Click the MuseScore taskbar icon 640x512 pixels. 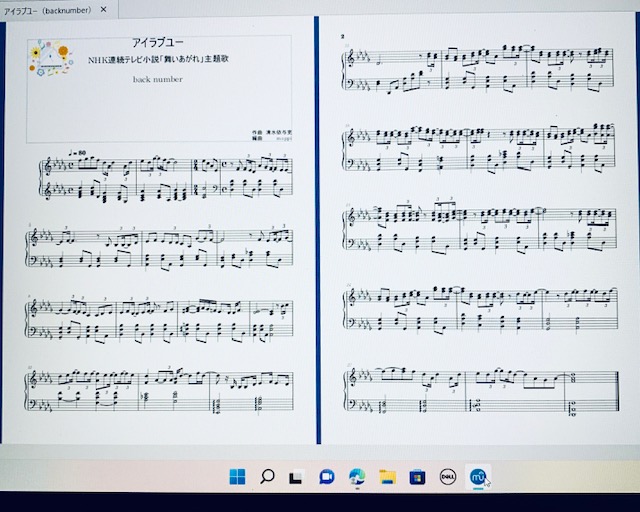(478, 476)
